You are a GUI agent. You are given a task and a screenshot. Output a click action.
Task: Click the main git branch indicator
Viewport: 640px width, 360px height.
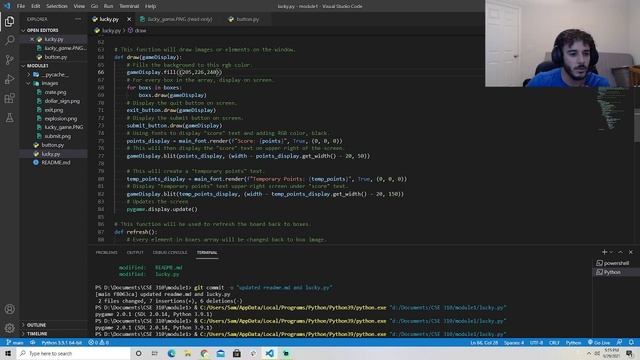15,343
